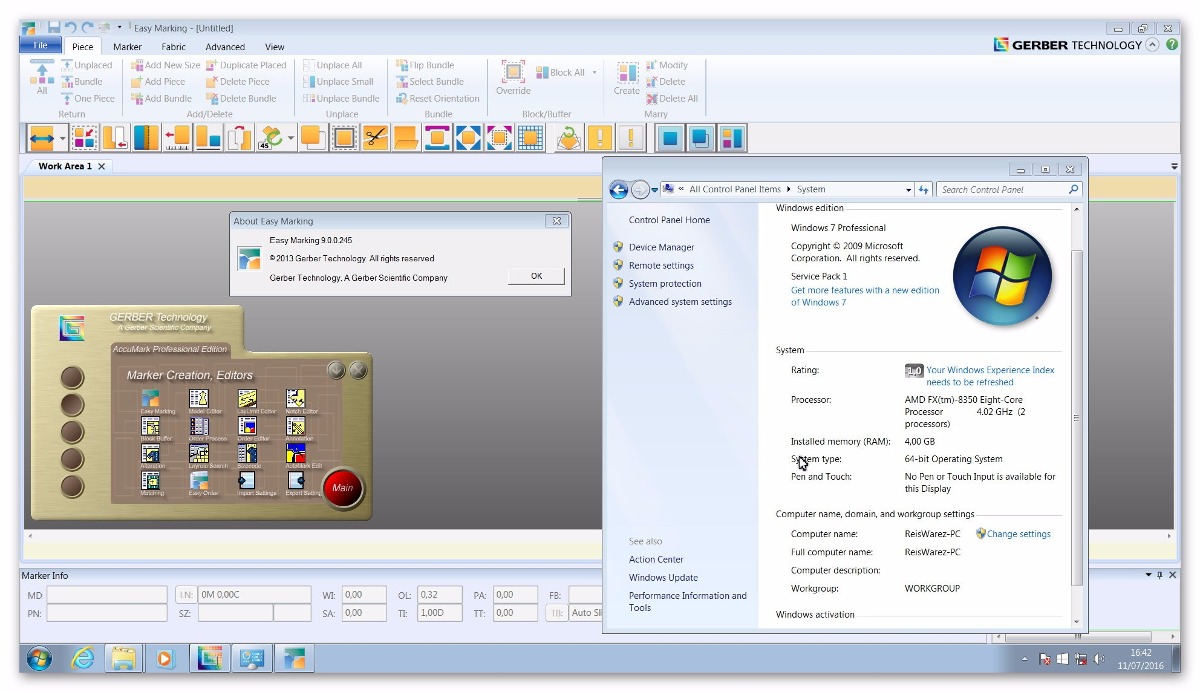Open the dropdown beside the rotate tool

coord(291,137)
